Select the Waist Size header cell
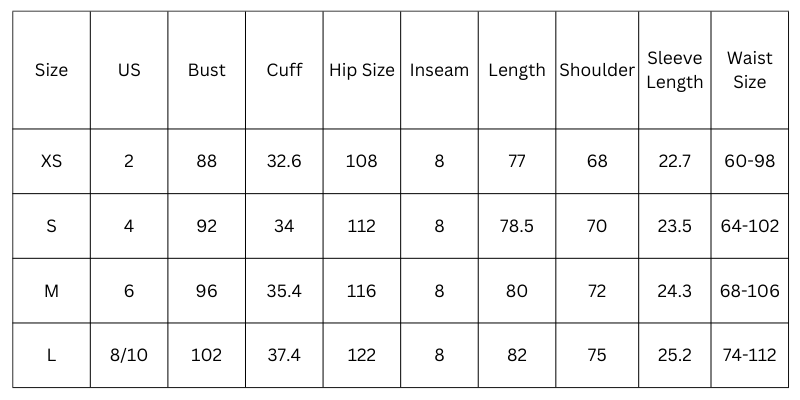This screenshot has height=400, width=800. 749,70
